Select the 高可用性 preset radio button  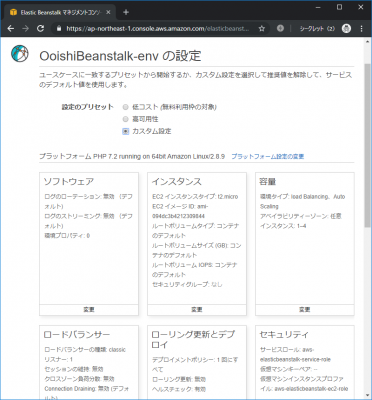(125, 119)
